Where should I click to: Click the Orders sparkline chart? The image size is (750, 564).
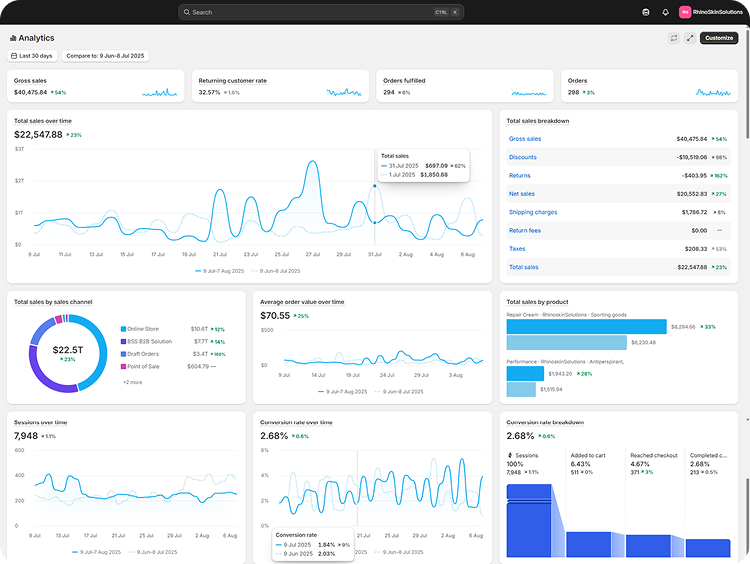(713, 92)
